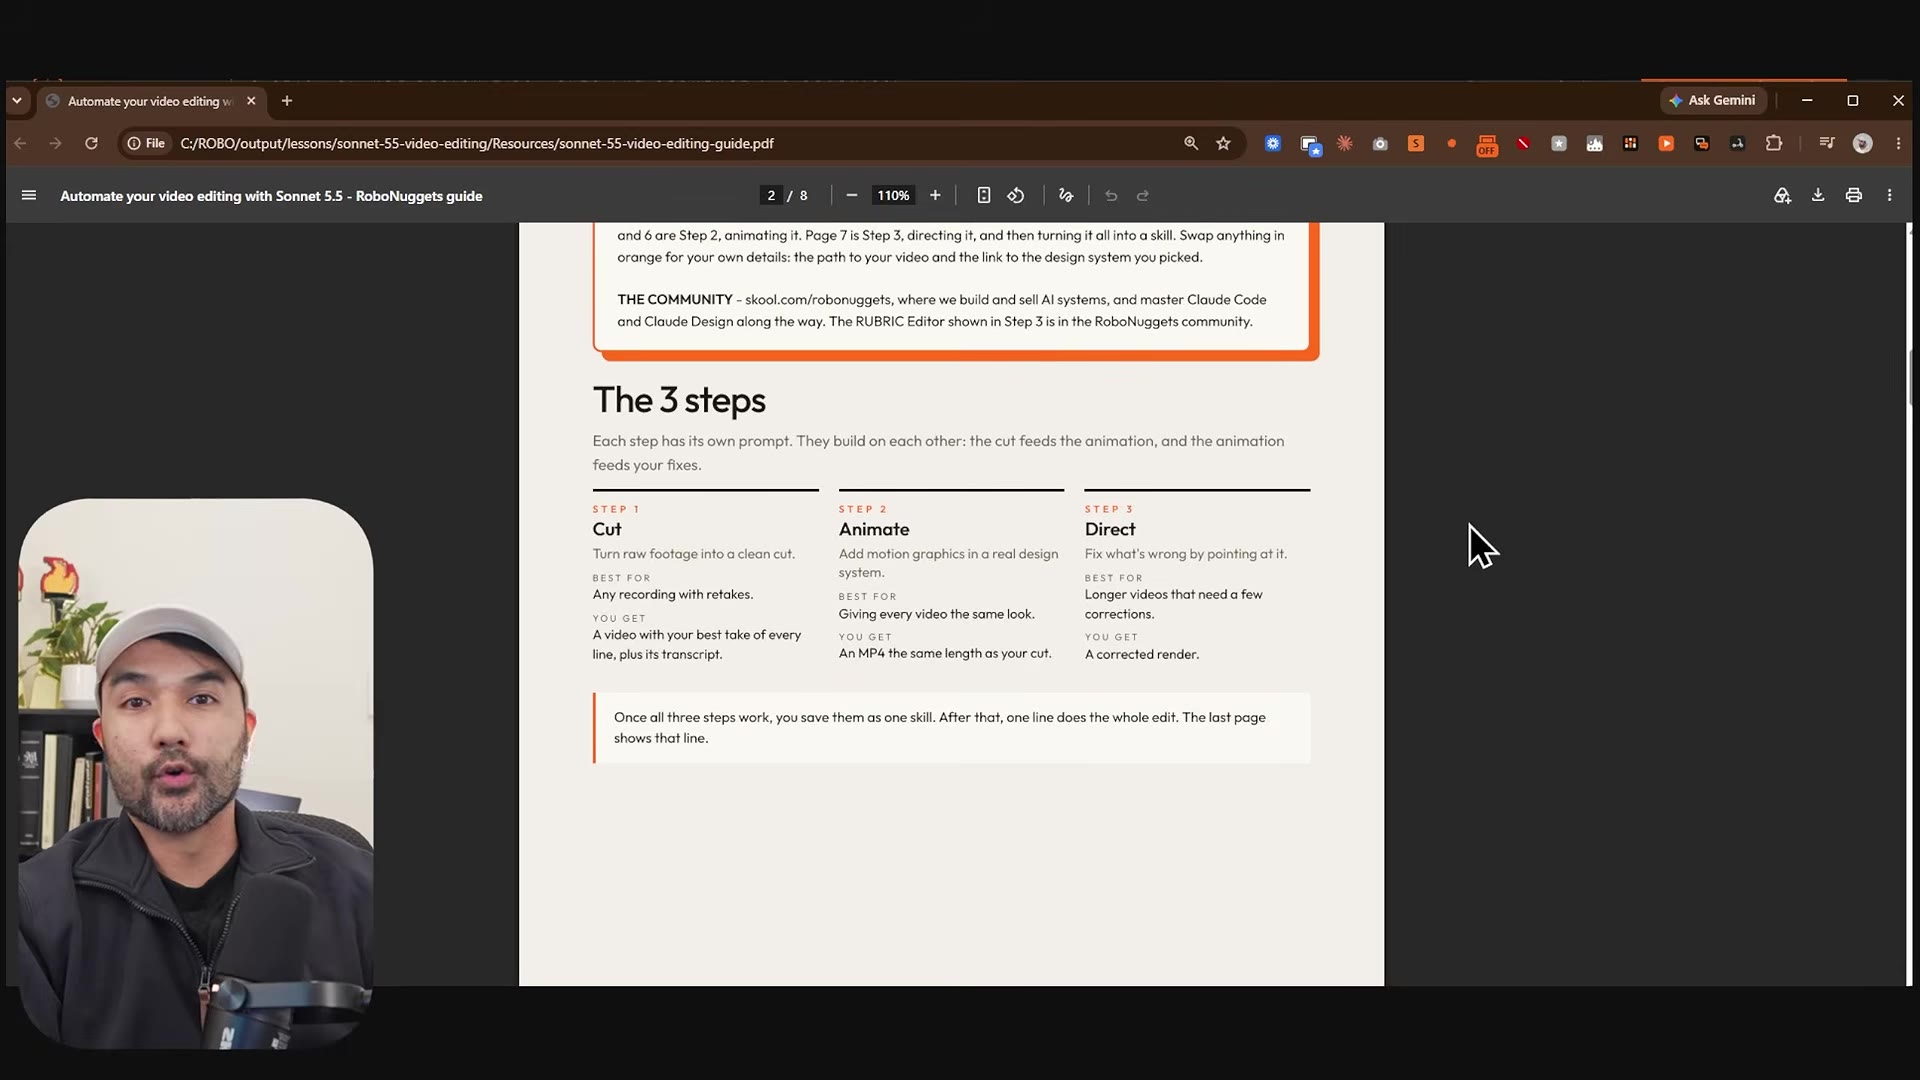Screen dimensions: 1920x1080
Task: Click the camera screenshot extension icon
Action: pos(1380,143)
